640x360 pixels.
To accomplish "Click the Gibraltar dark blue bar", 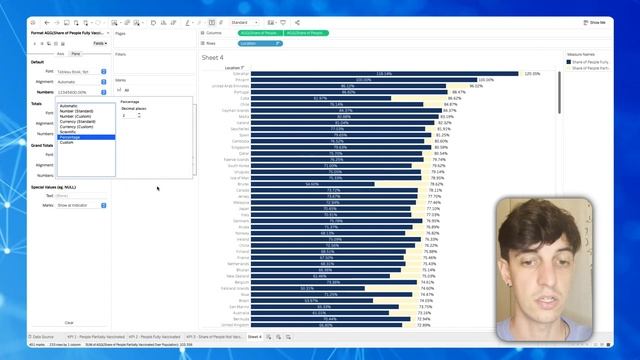I will click(384, 74).
